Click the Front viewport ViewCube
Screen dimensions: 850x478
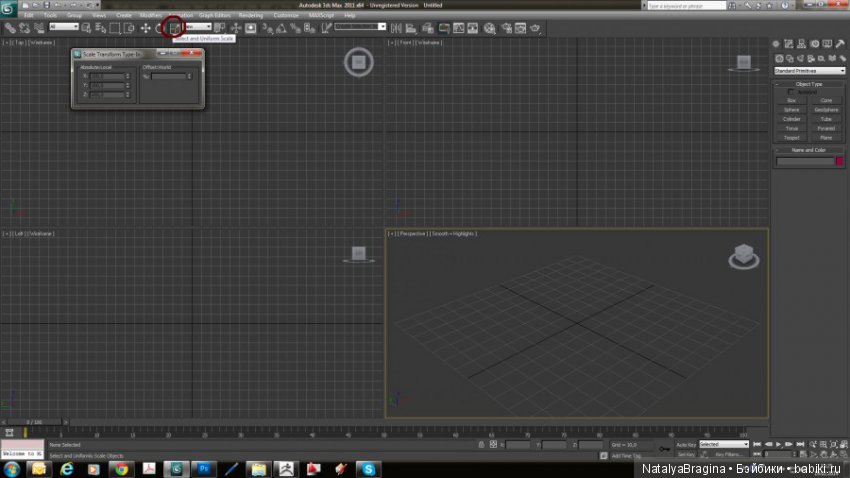point(744,63)
